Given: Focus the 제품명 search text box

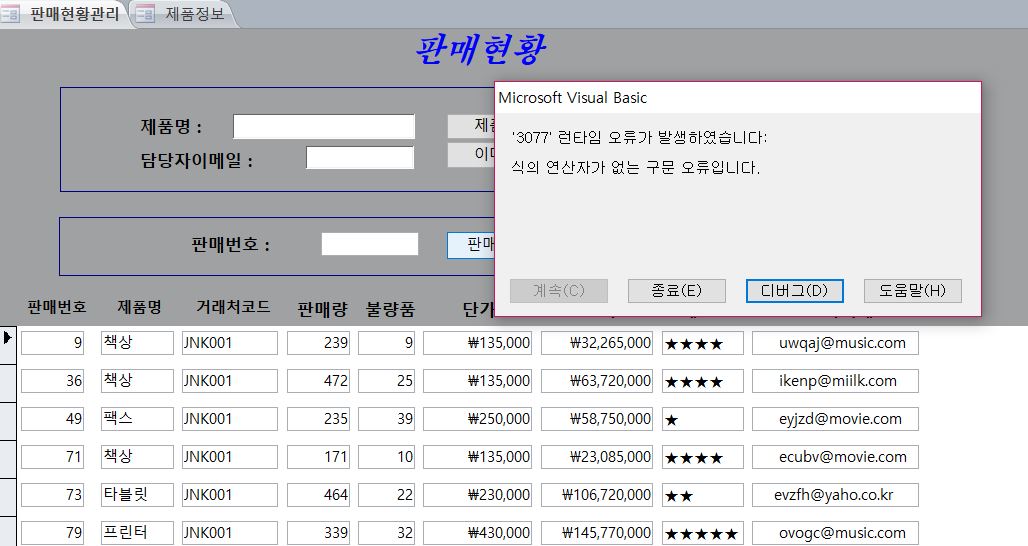Looking at the screenshot, I should (323, 127).
